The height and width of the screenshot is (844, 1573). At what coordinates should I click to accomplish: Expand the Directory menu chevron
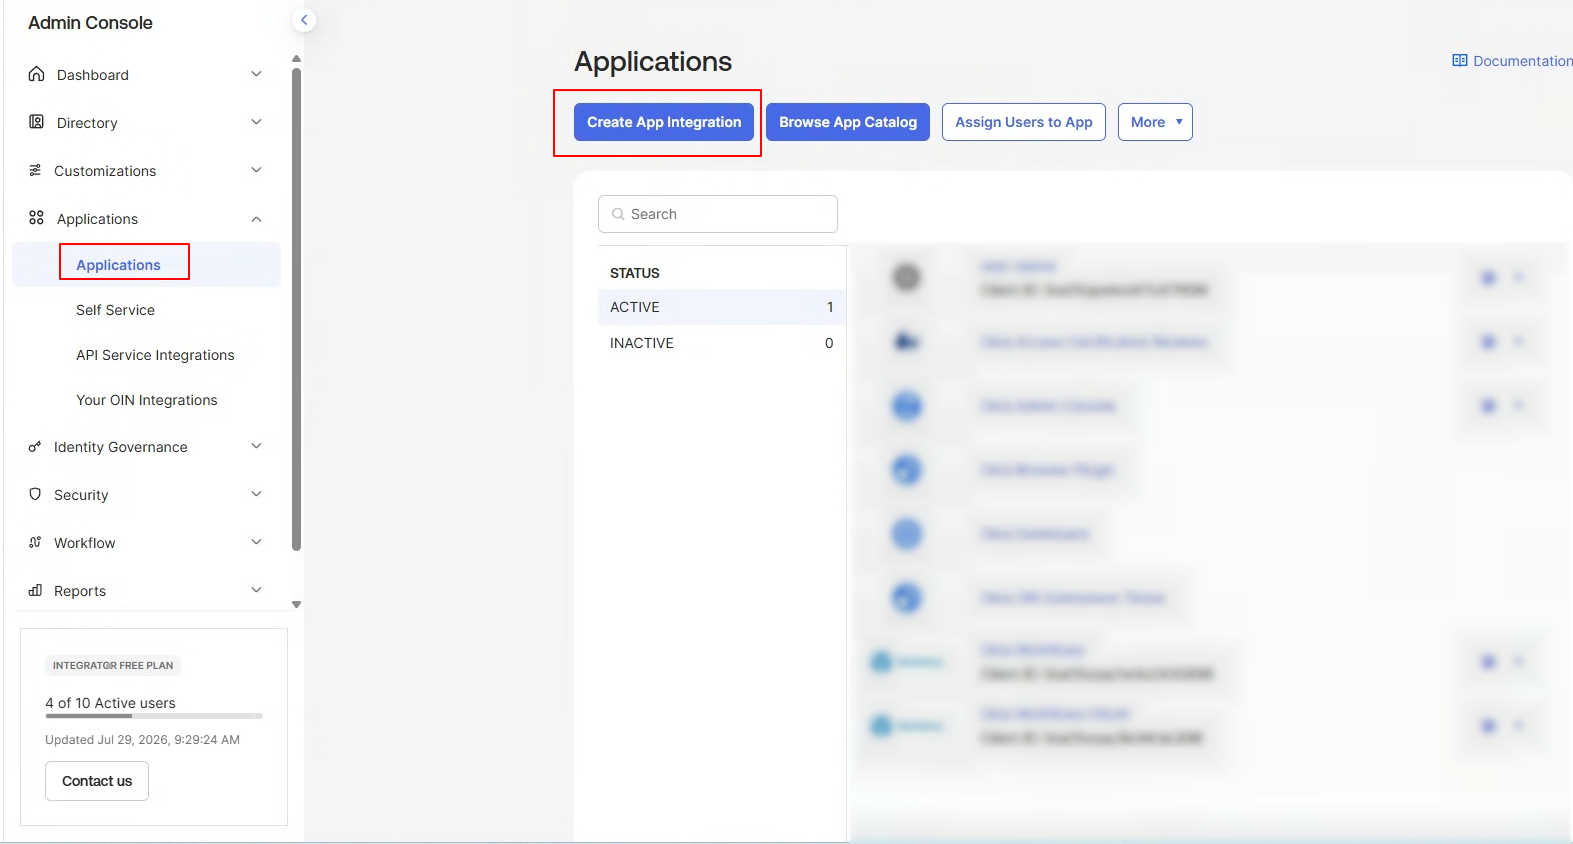256,122
